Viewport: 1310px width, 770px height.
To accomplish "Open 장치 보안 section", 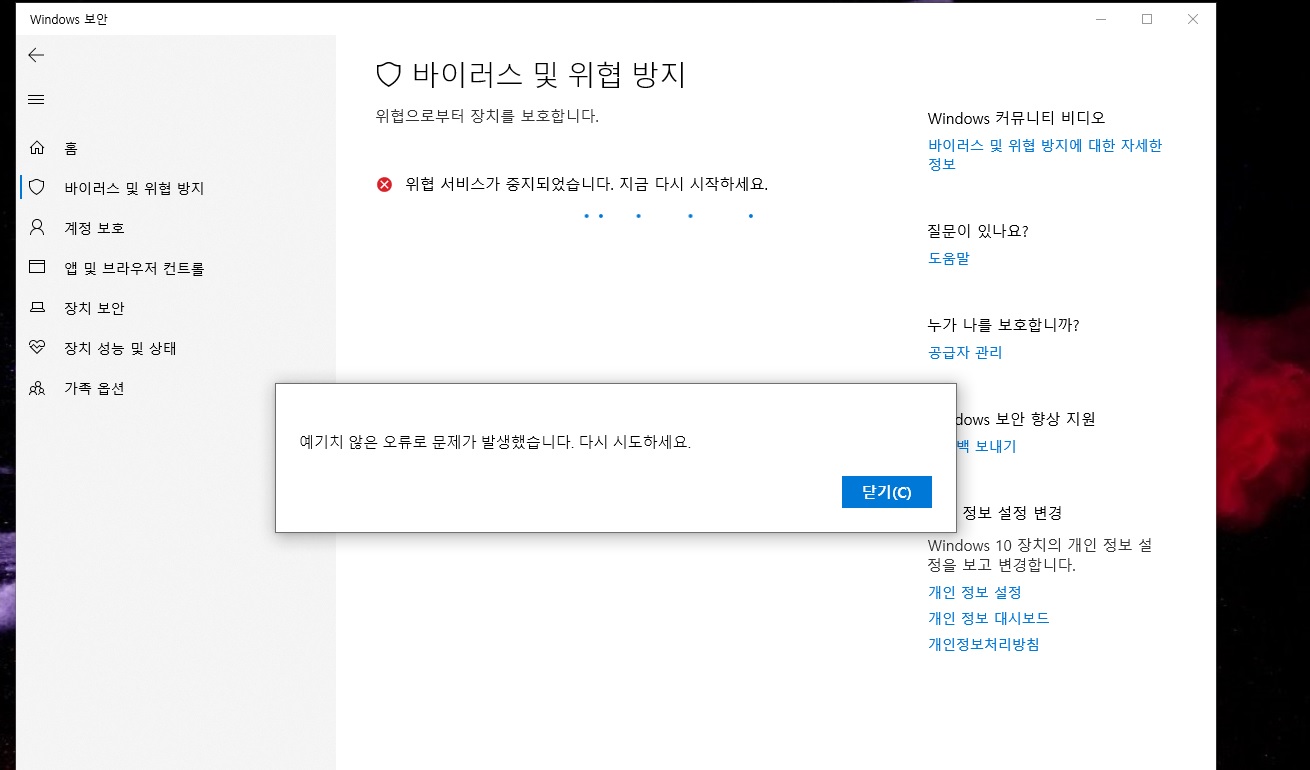I will (94, 308).
